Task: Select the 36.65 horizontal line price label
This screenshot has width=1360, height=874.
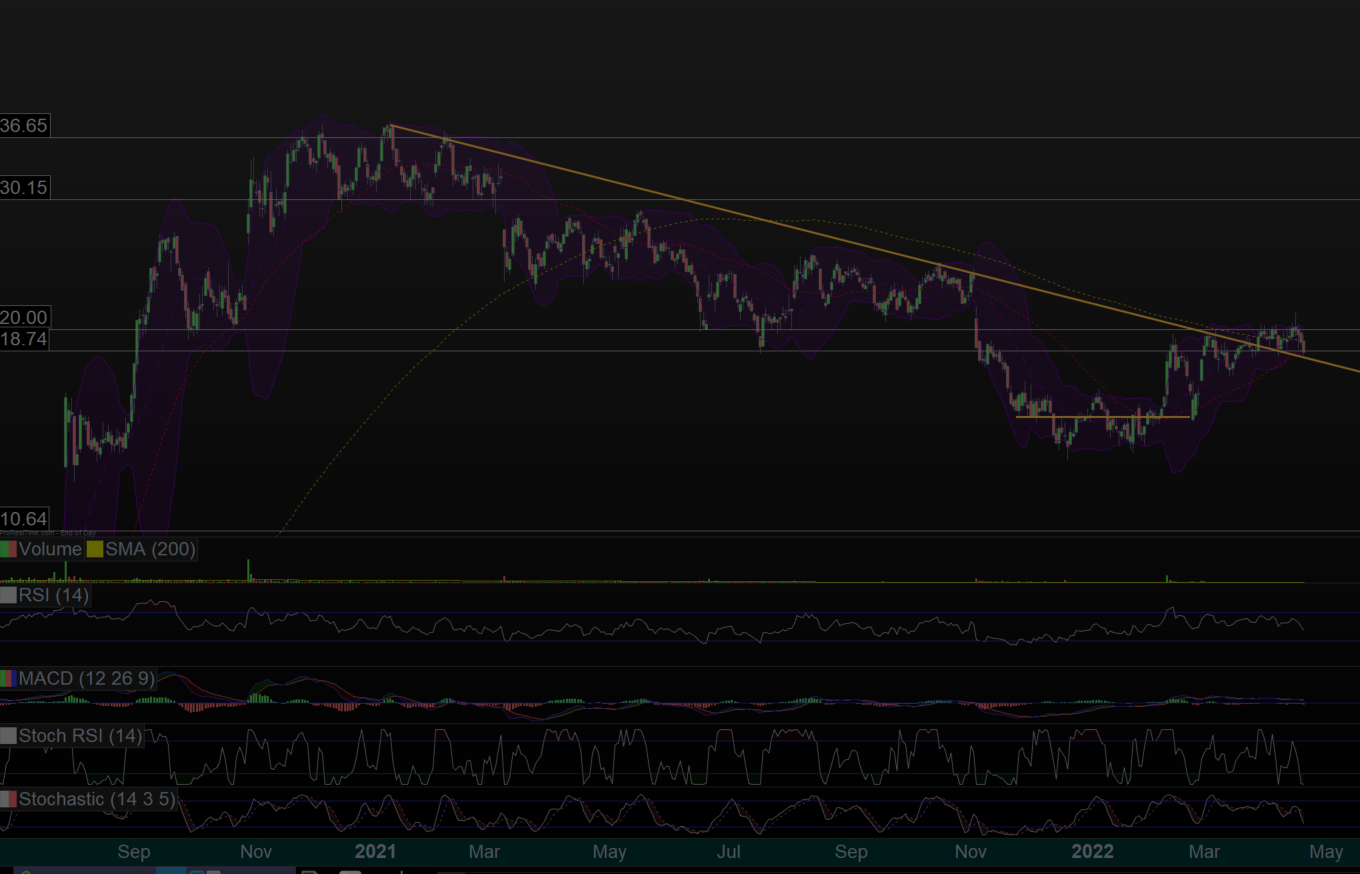Action: coord(24,126)
